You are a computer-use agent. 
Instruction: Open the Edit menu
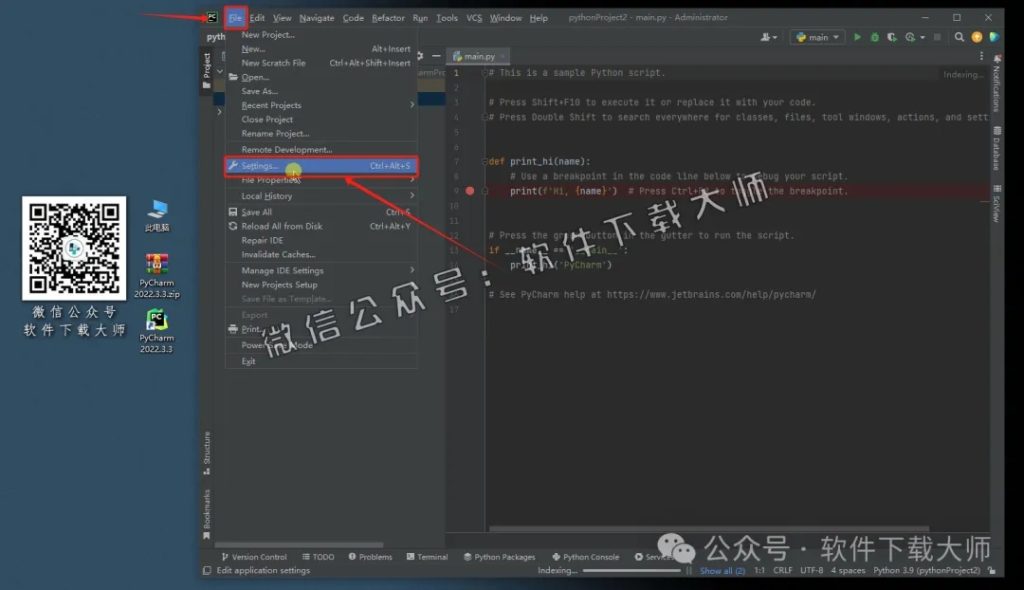pyautogui.click(x=256, y=17)
